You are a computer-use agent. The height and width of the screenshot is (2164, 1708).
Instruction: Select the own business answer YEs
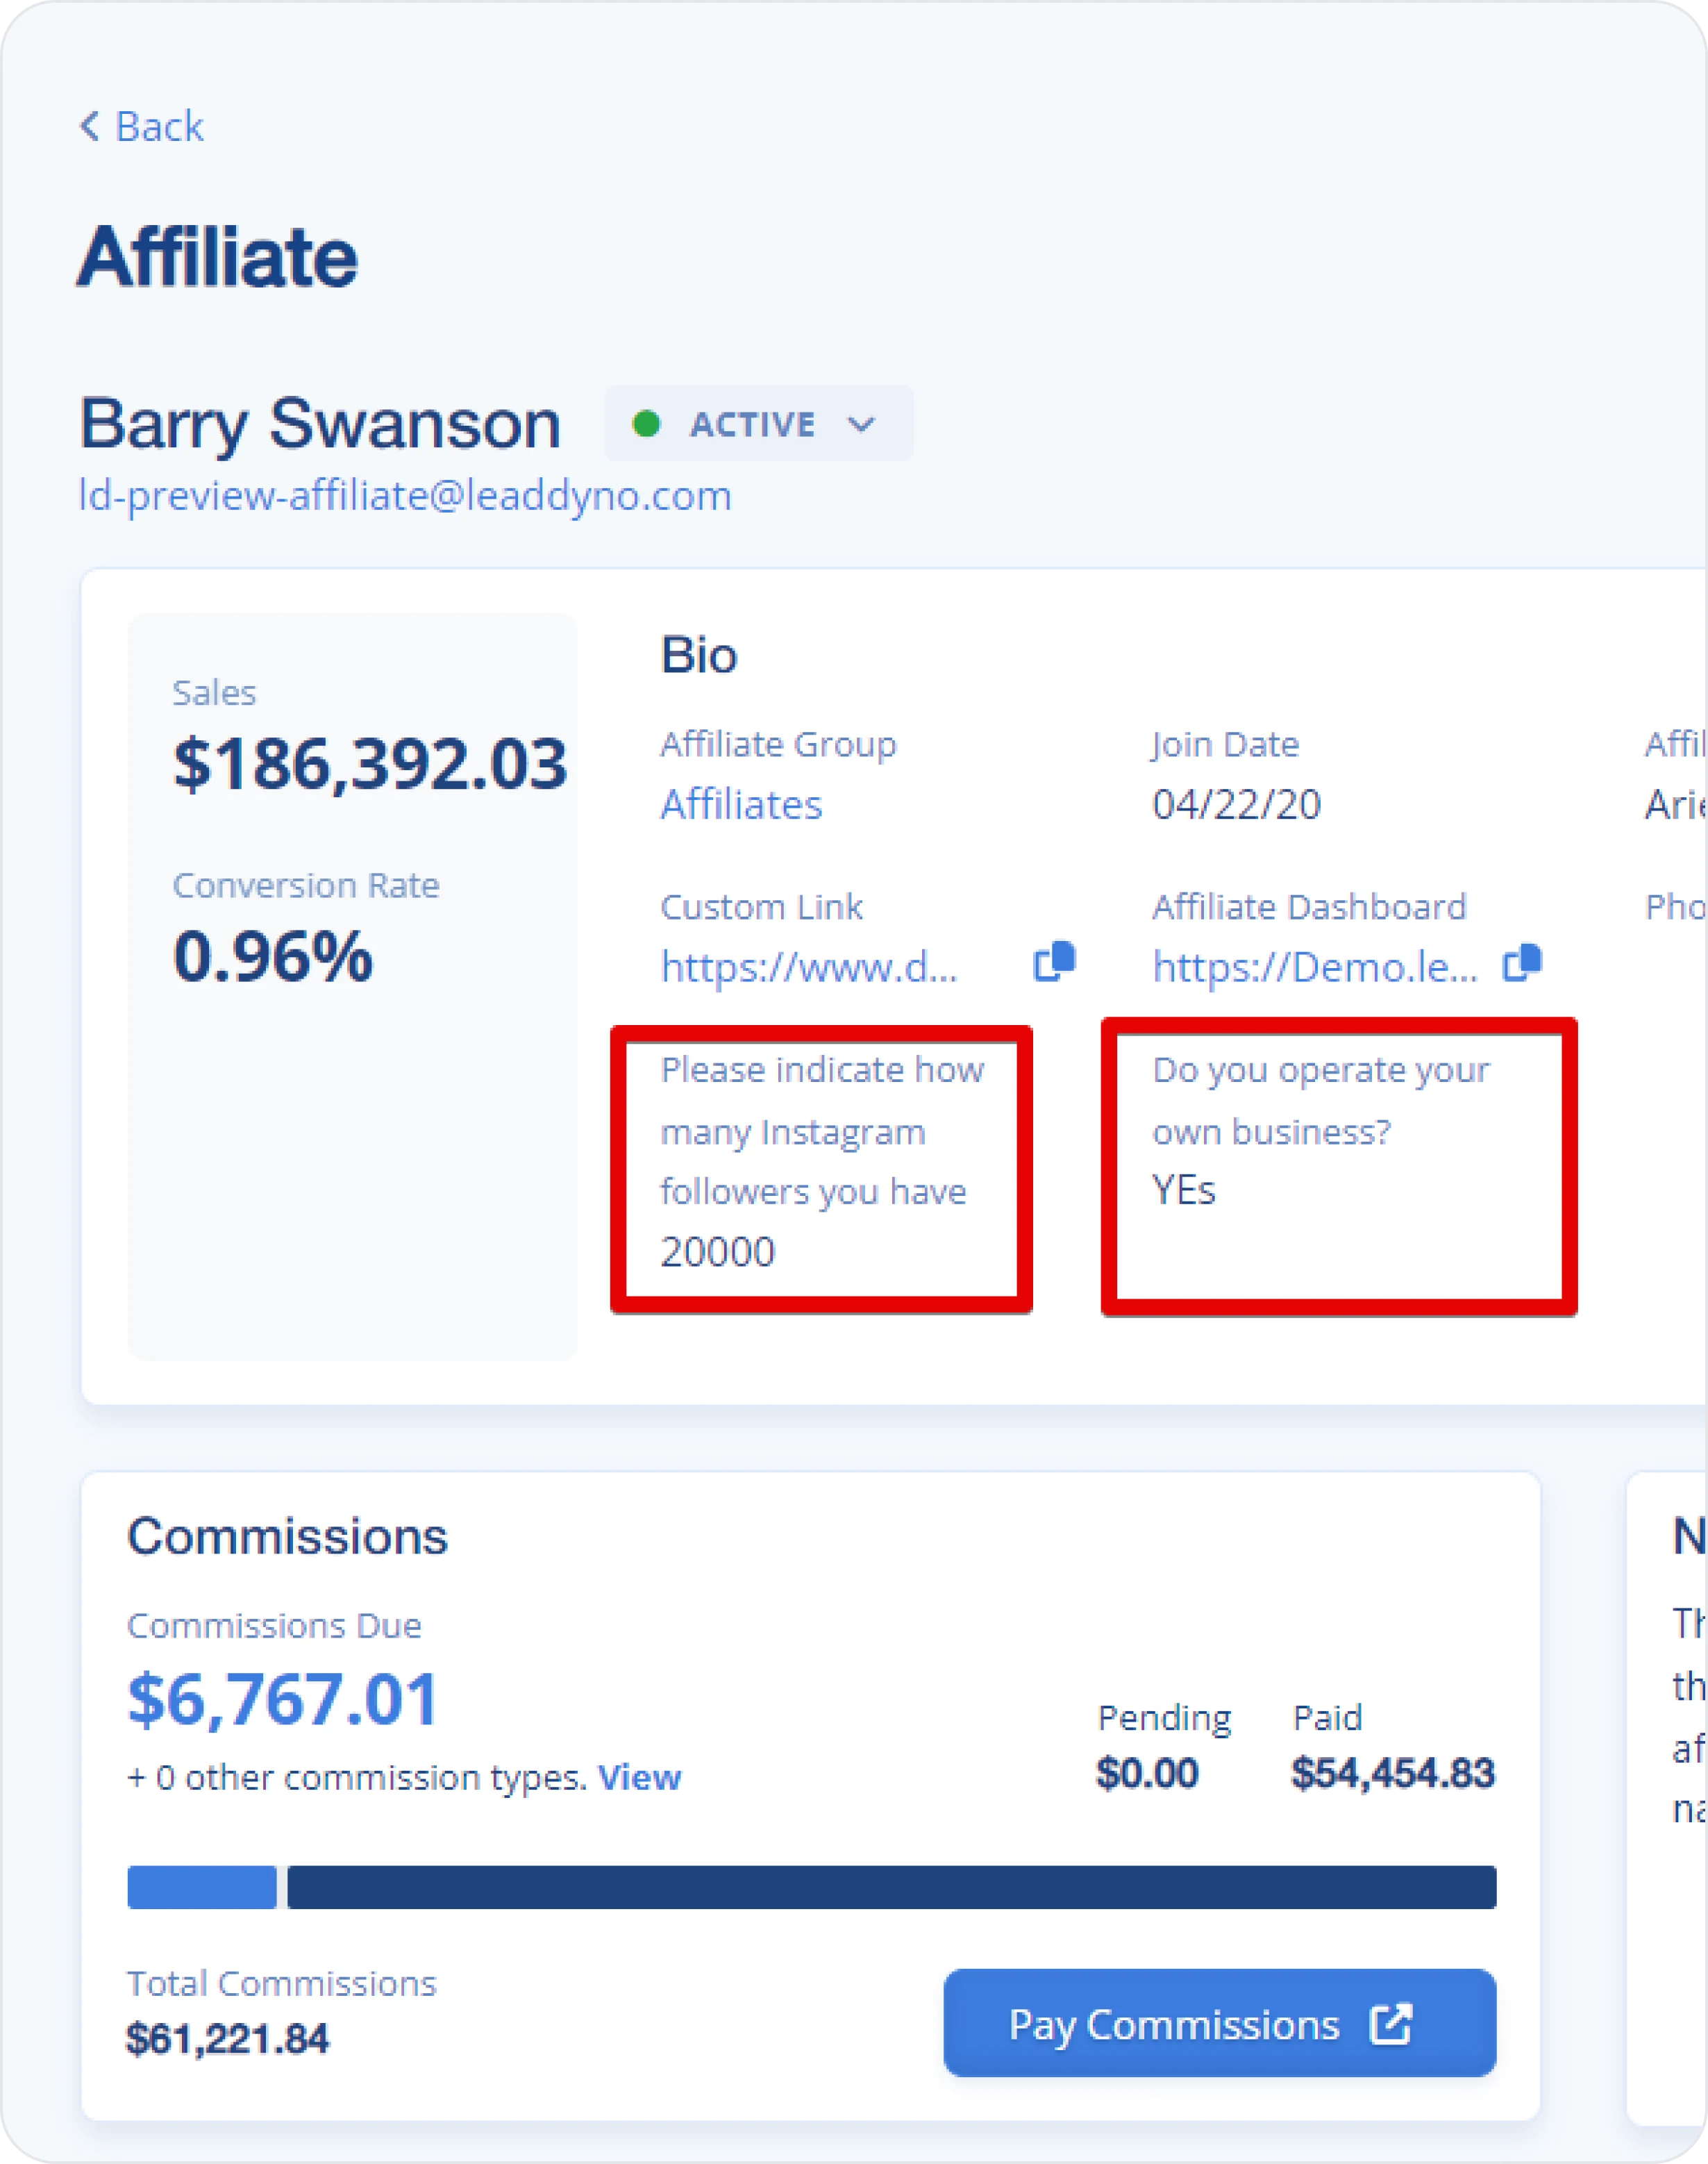pos(1183,1191)
